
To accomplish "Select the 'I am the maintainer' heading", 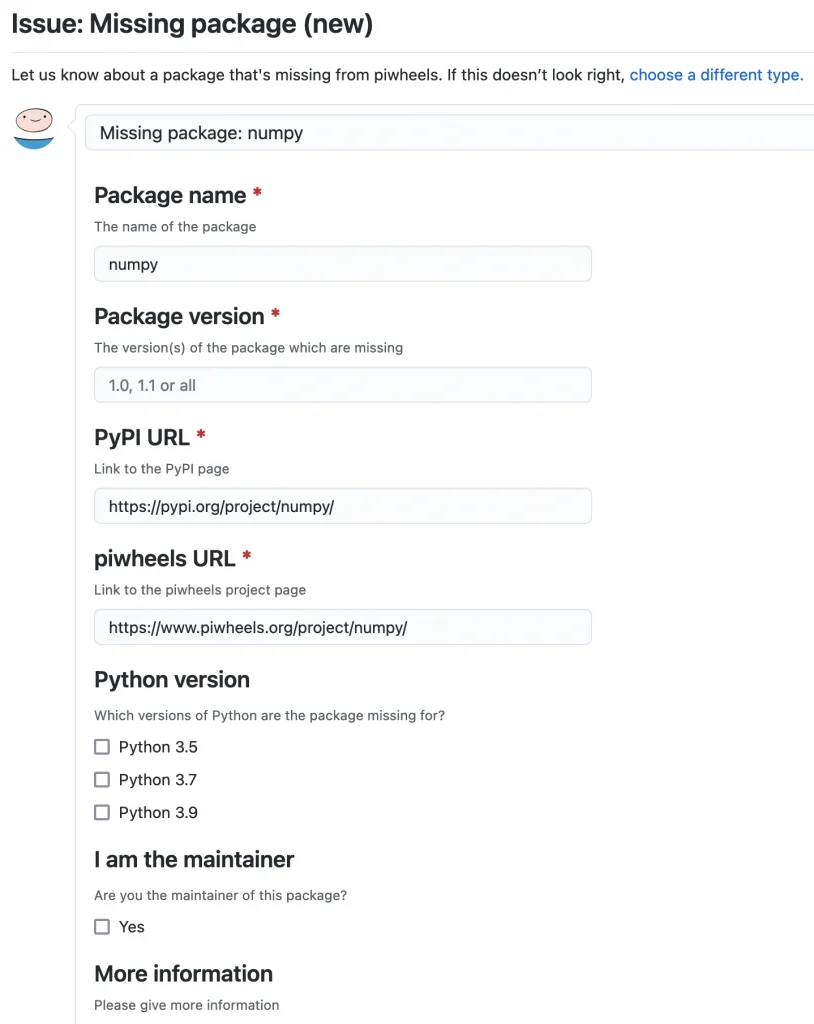I will click(x=194, y=859).
